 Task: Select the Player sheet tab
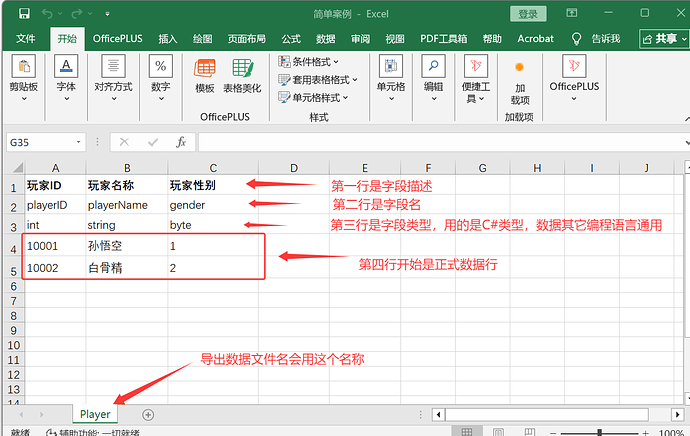[x=95, y=414]
